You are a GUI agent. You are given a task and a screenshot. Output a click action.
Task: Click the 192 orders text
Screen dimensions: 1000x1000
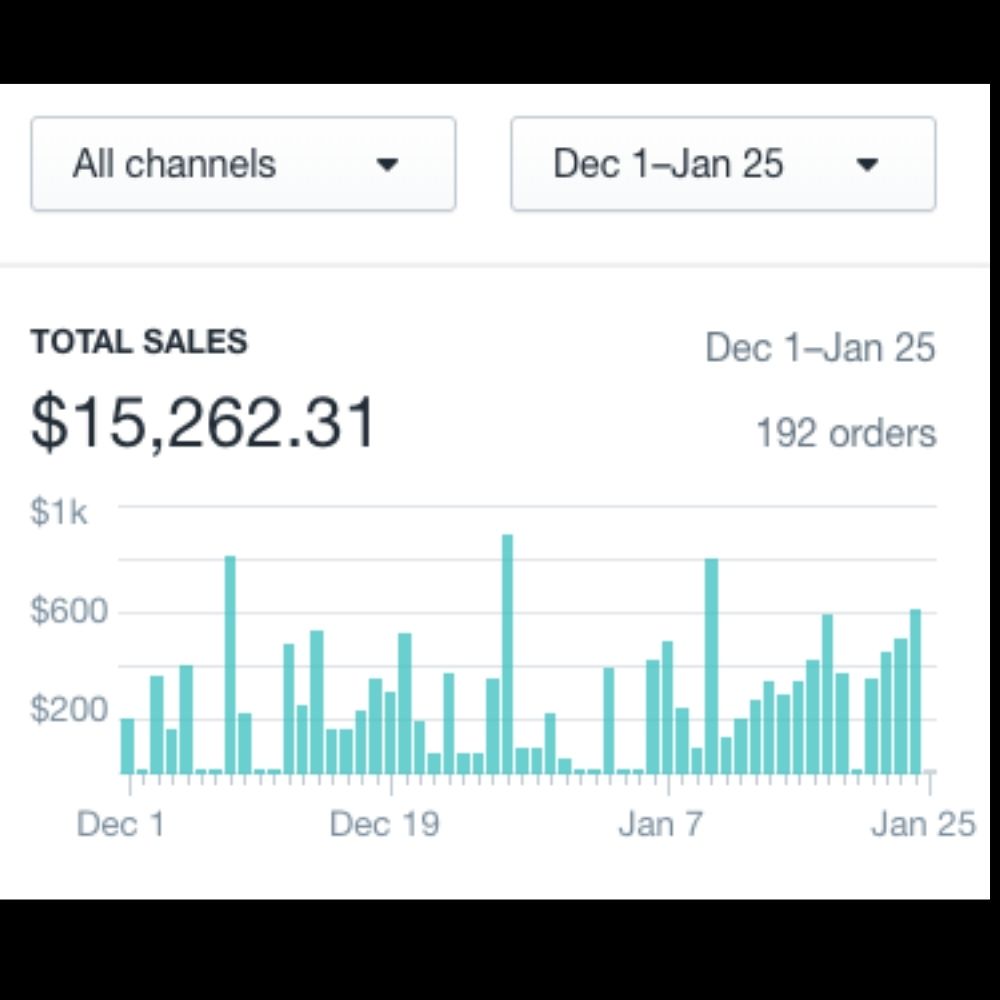[845, 434]
